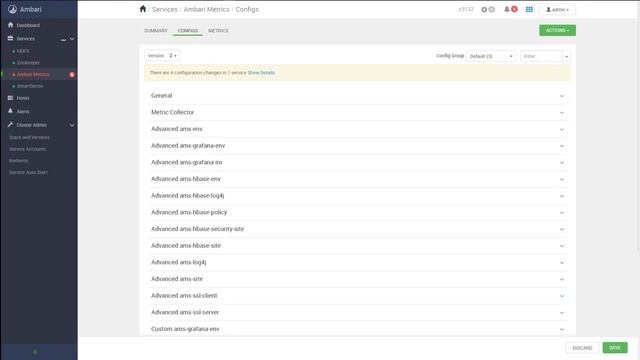The width and height of the screenshot is (640, 360).
Task: Open Kerberos admin page
Action: [18, 161]
